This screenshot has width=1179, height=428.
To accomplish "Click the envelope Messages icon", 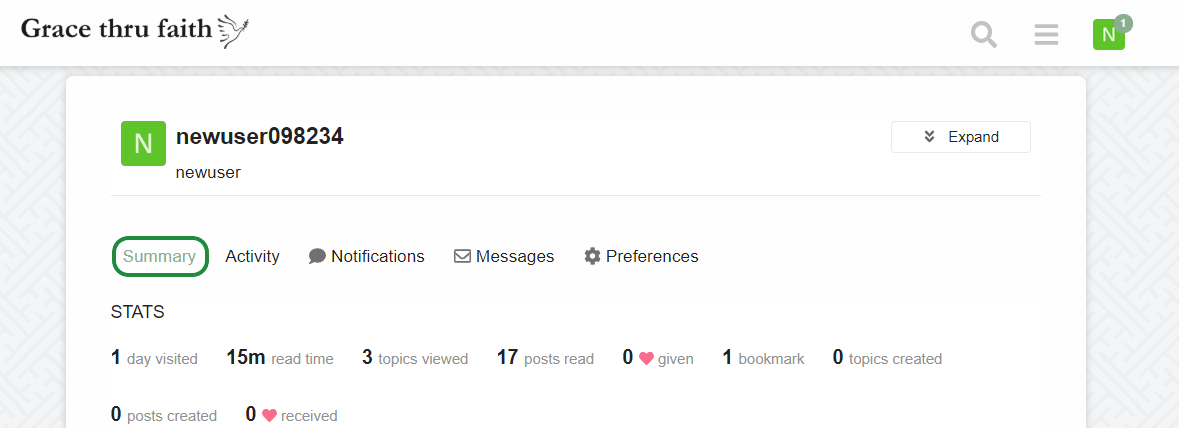I will coord(462,256).
